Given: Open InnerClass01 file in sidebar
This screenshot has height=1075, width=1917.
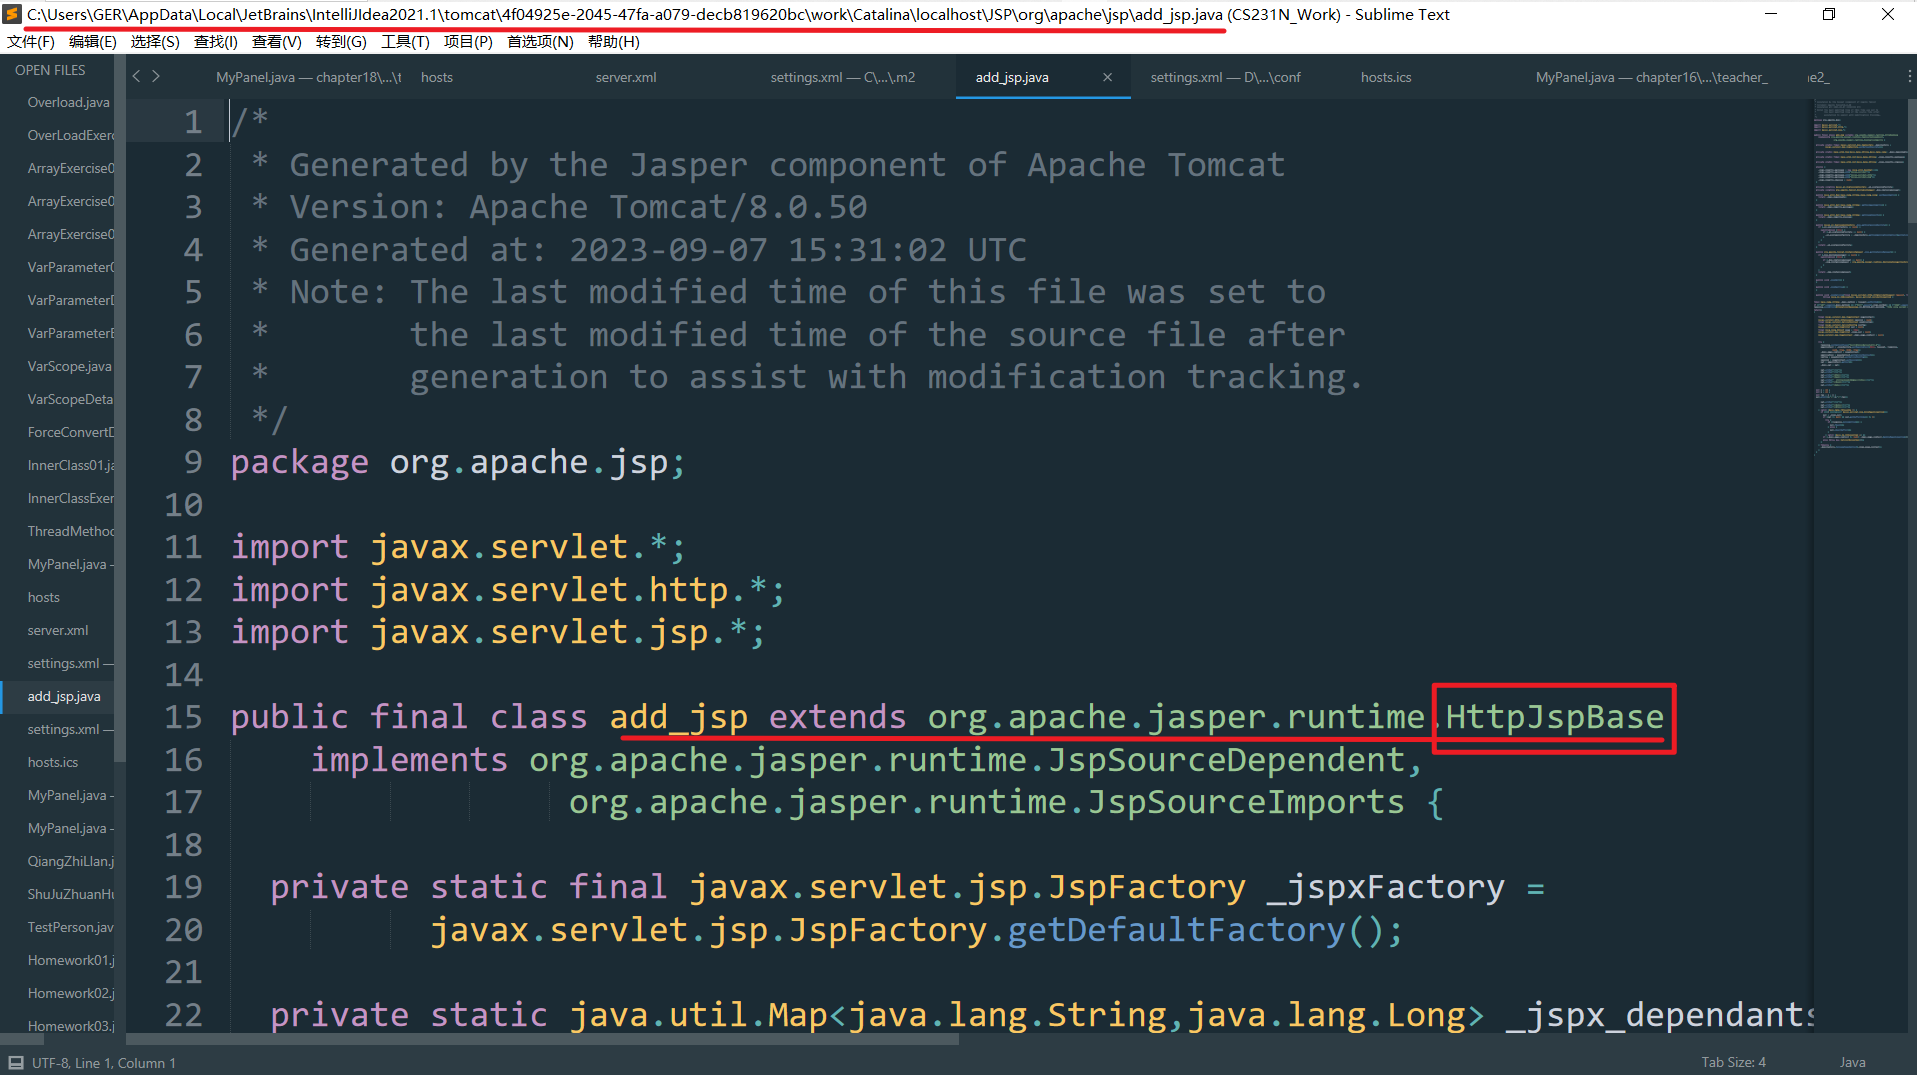Looking at the screenshot, I should [x=70, y=465].
